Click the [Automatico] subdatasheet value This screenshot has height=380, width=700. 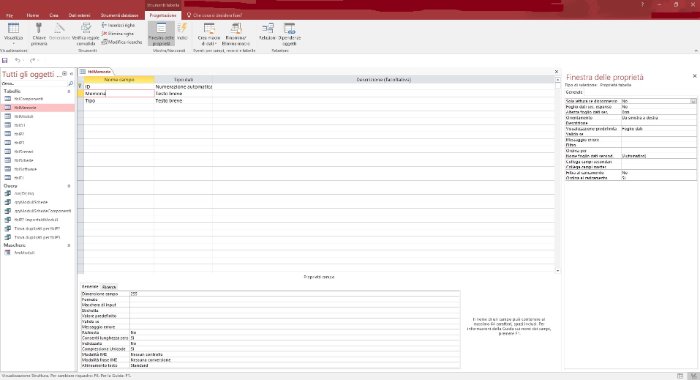click(658, 156)
